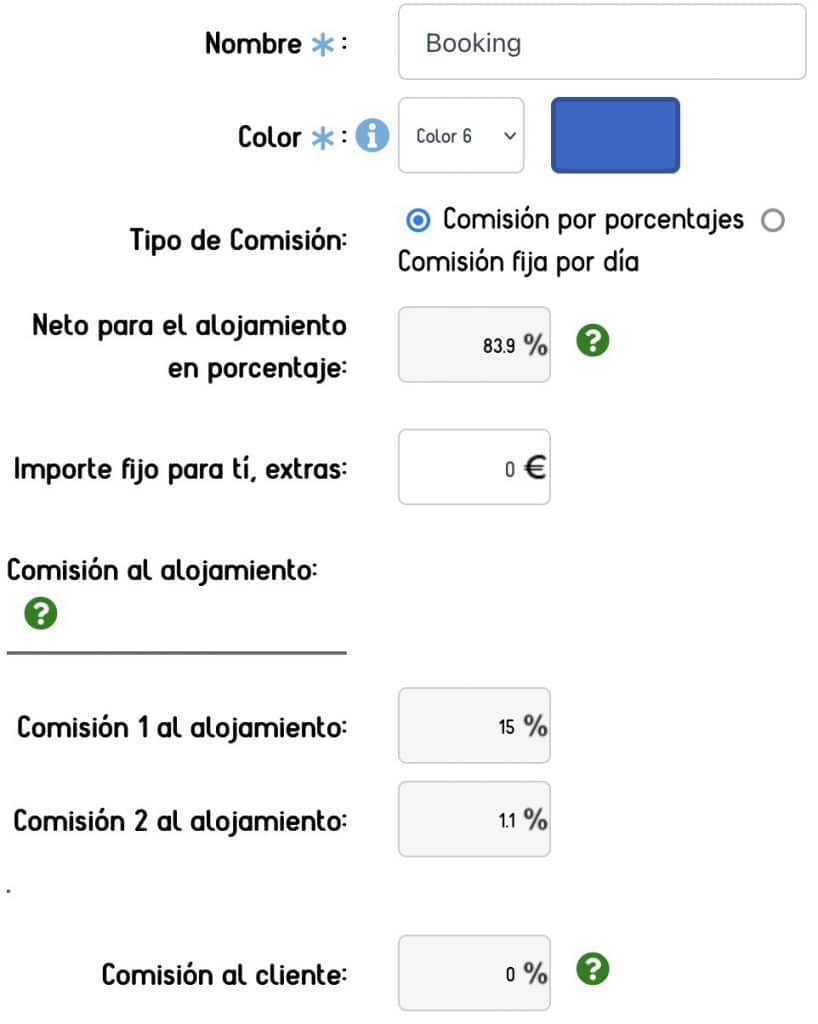Click the chevron on the color selector
This screenshot has height=1024, width=818.
click(508, 136)
